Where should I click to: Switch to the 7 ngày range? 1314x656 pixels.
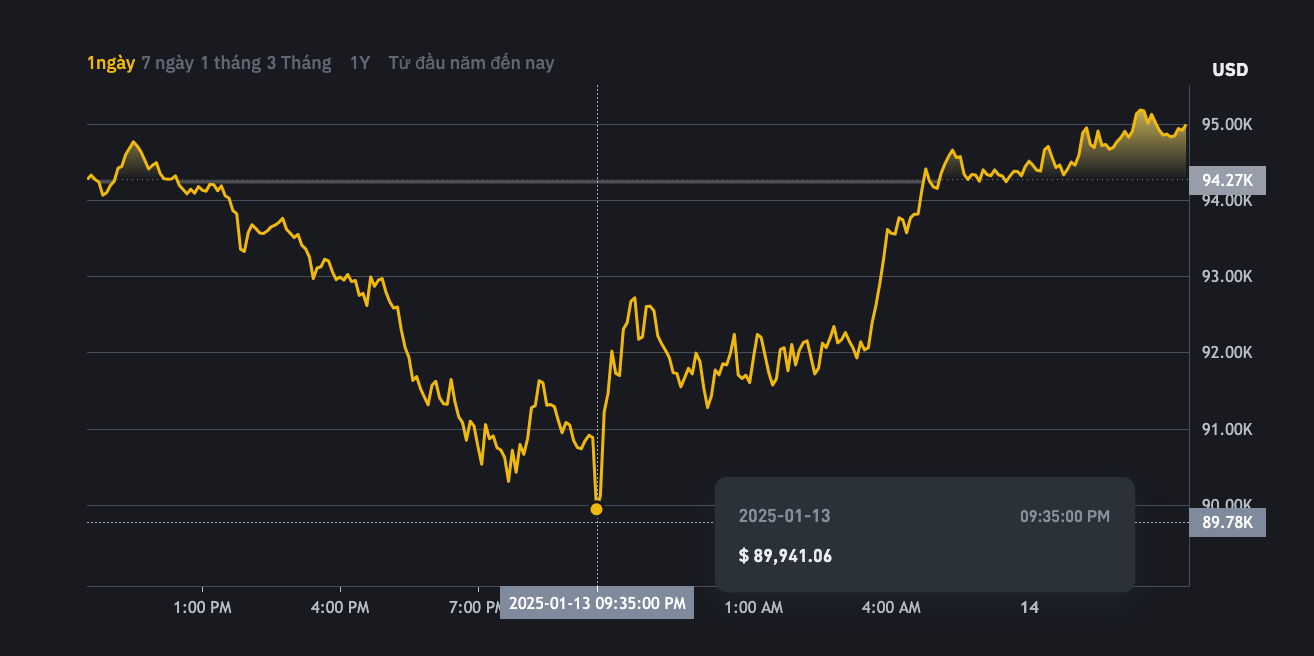pos(167,63)
